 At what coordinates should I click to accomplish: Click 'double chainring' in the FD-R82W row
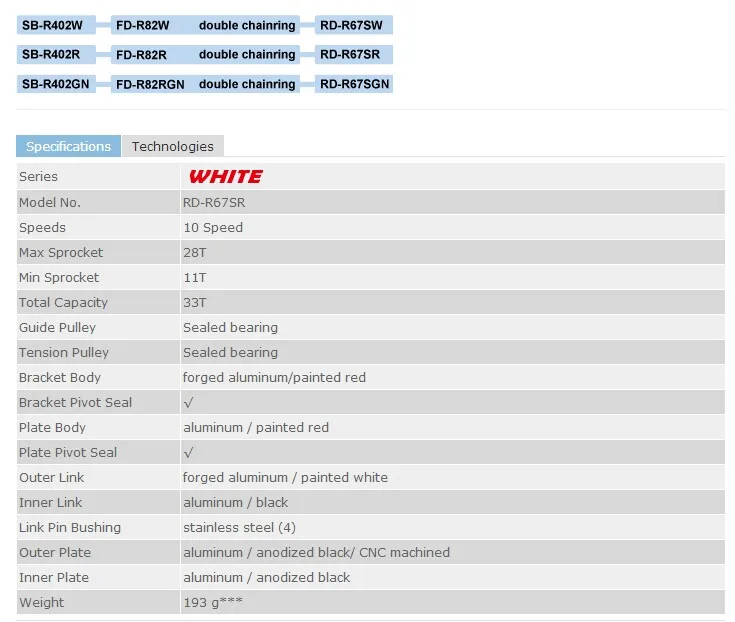tap(247, 25)
